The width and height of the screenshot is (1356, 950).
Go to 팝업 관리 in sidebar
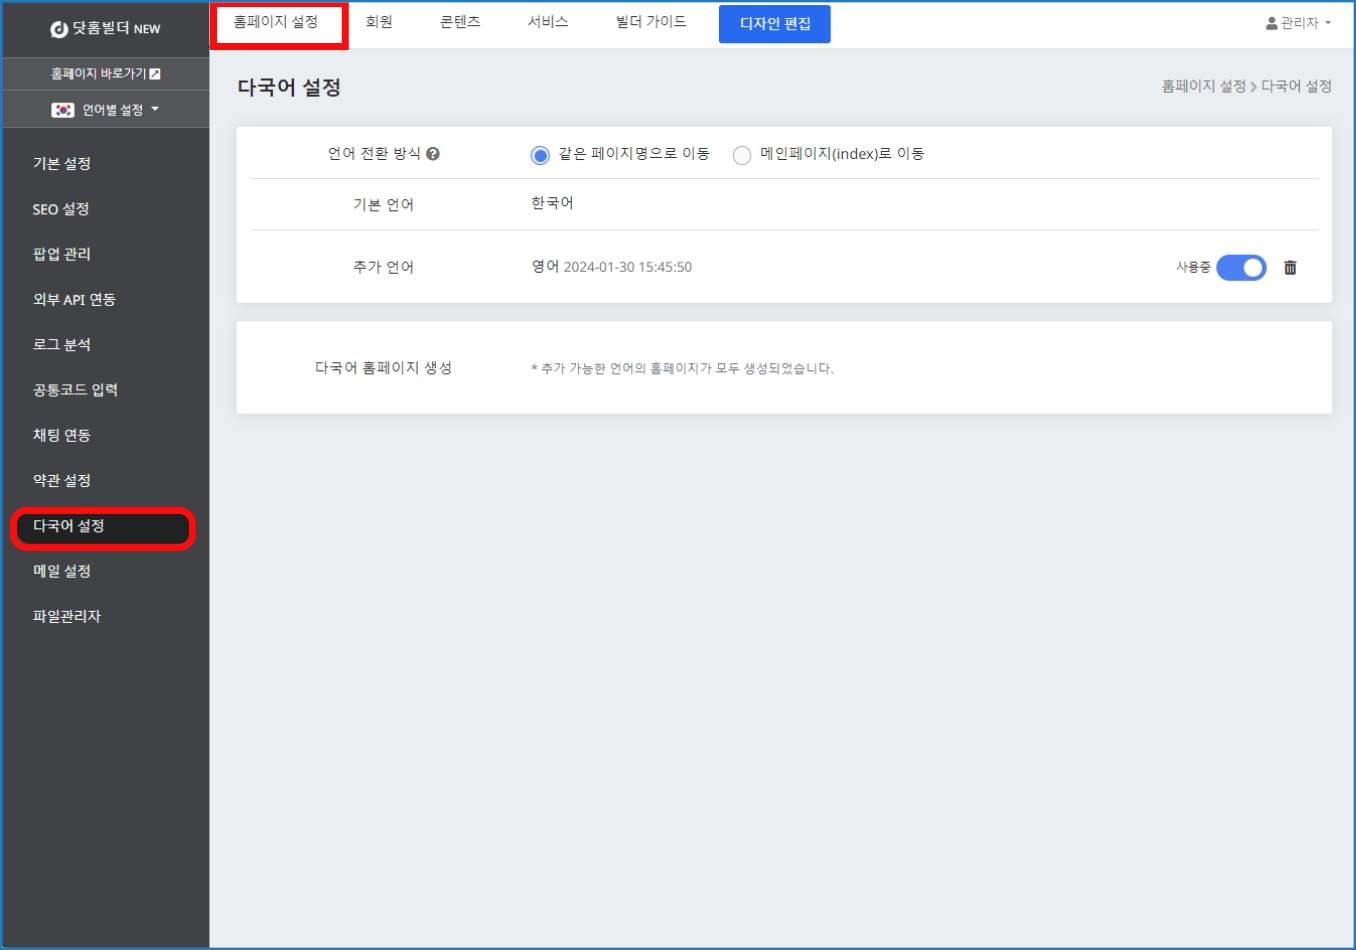point(62,254)
